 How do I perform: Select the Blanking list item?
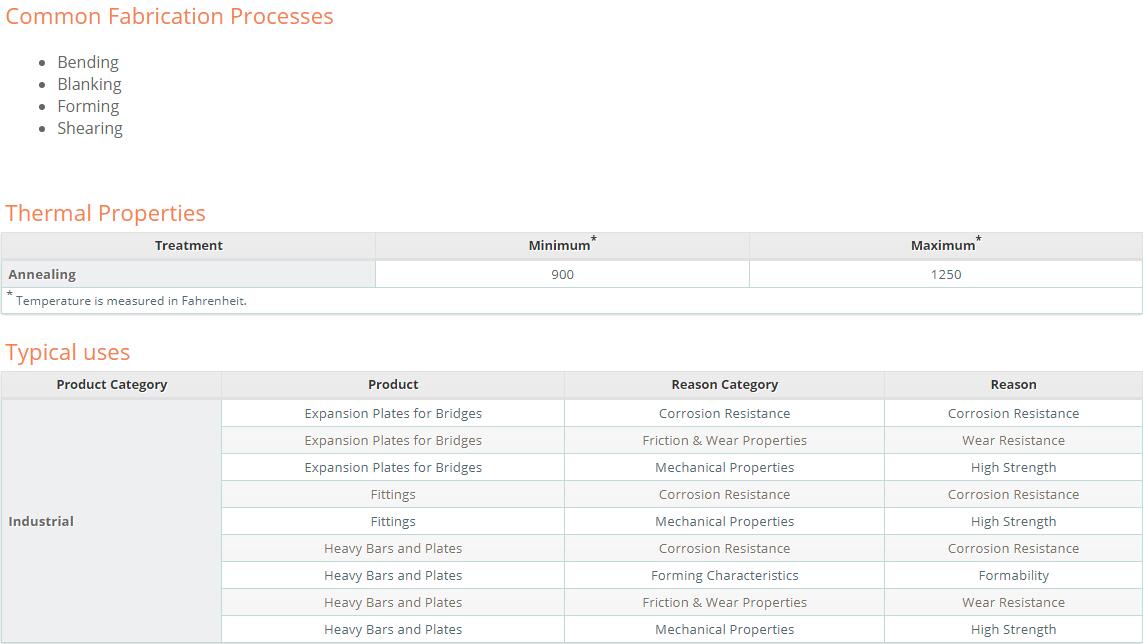coord(90,85)
